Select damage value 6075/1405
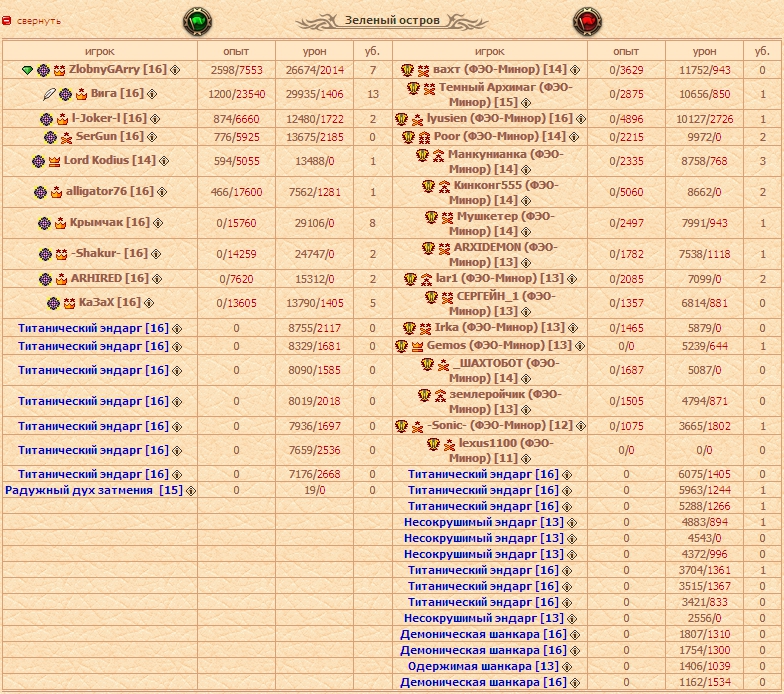Image resolution: width=784 pixels, height=694 pixels. tap(704, 474)
